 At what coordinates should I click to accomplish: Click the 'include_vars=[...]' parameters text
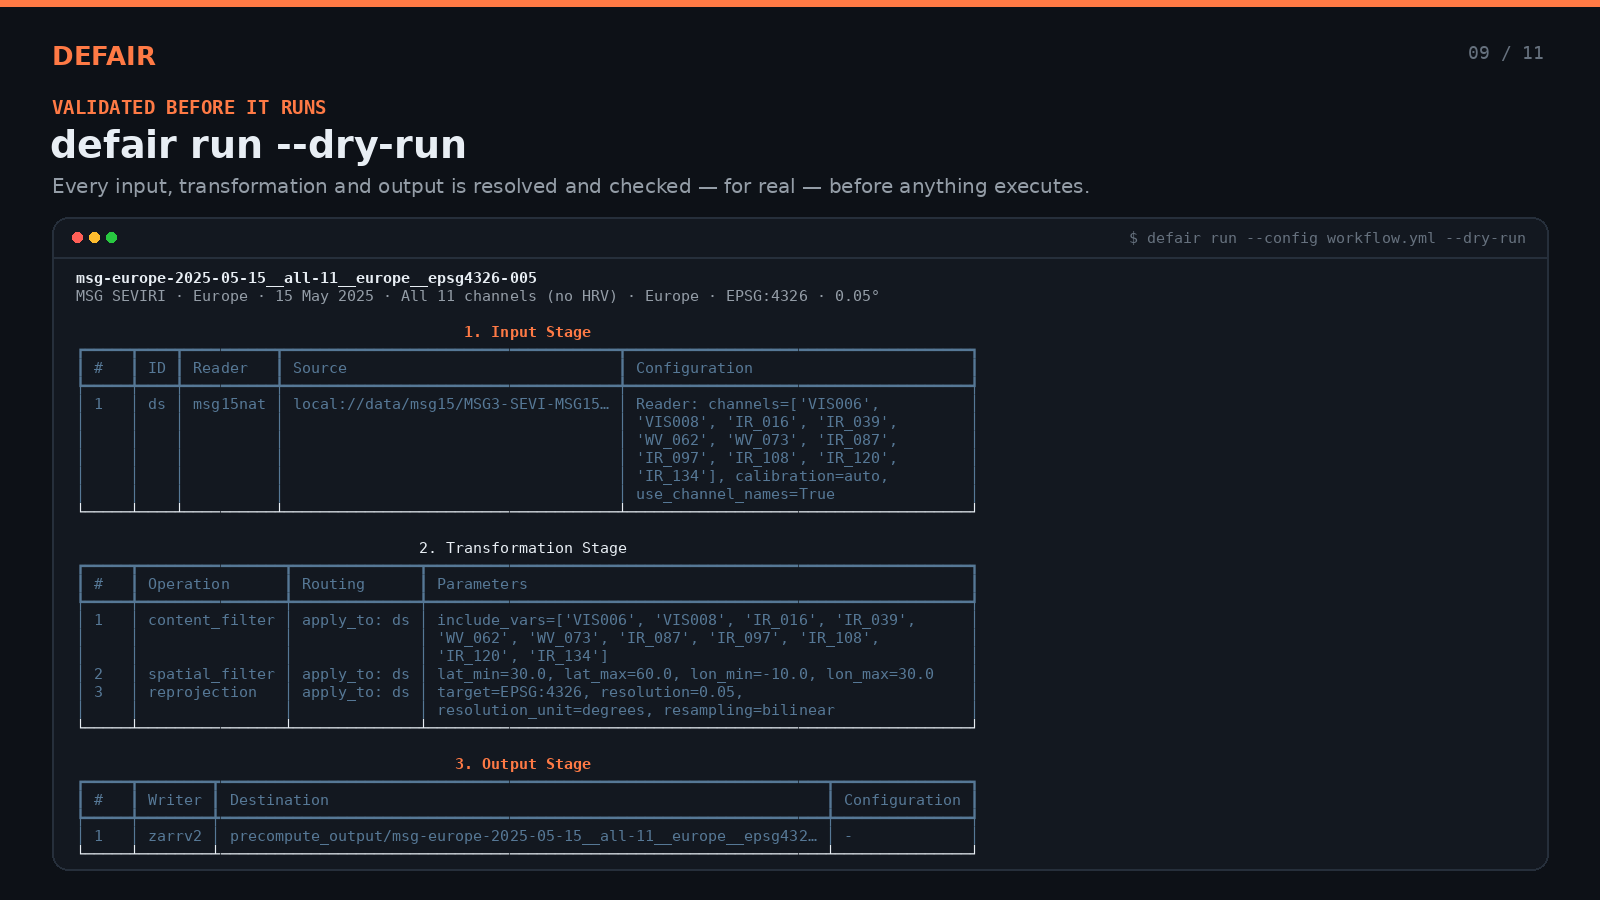[x=676, y=638]
